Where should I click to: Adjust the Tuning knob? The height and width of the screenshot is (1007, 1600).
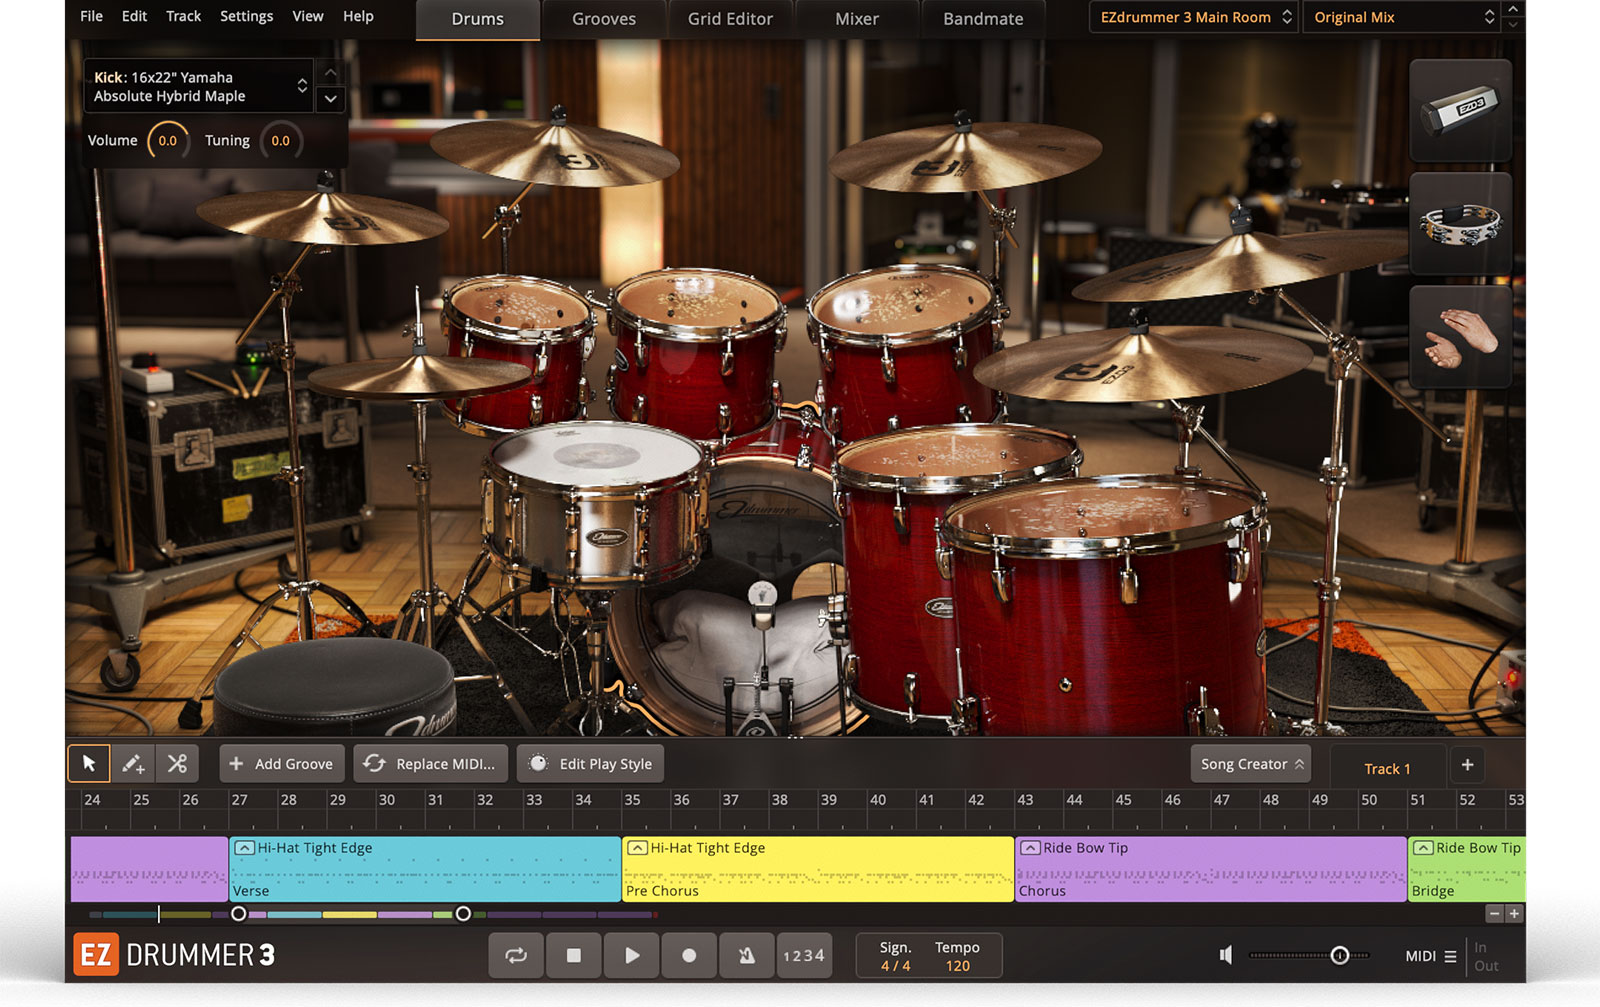(280, 141)
